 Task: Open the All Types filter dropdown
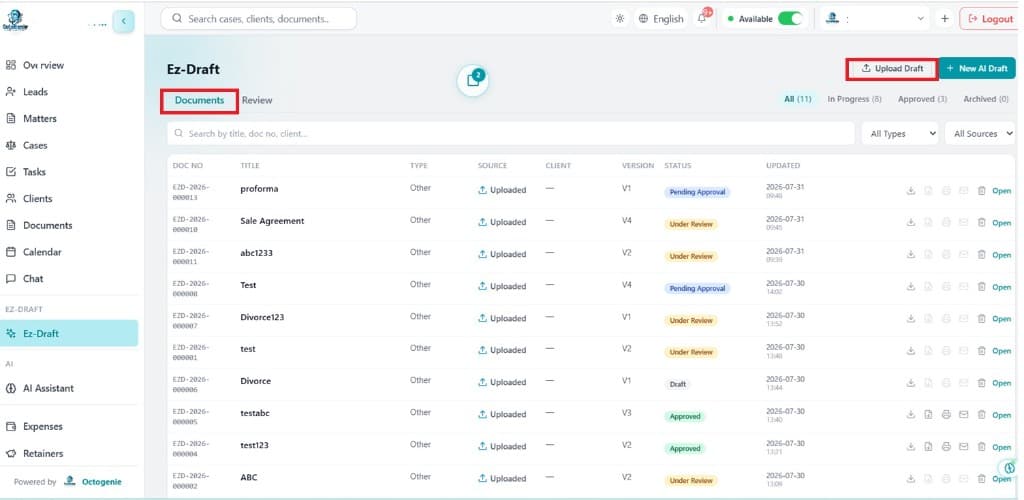click(900, 133)
